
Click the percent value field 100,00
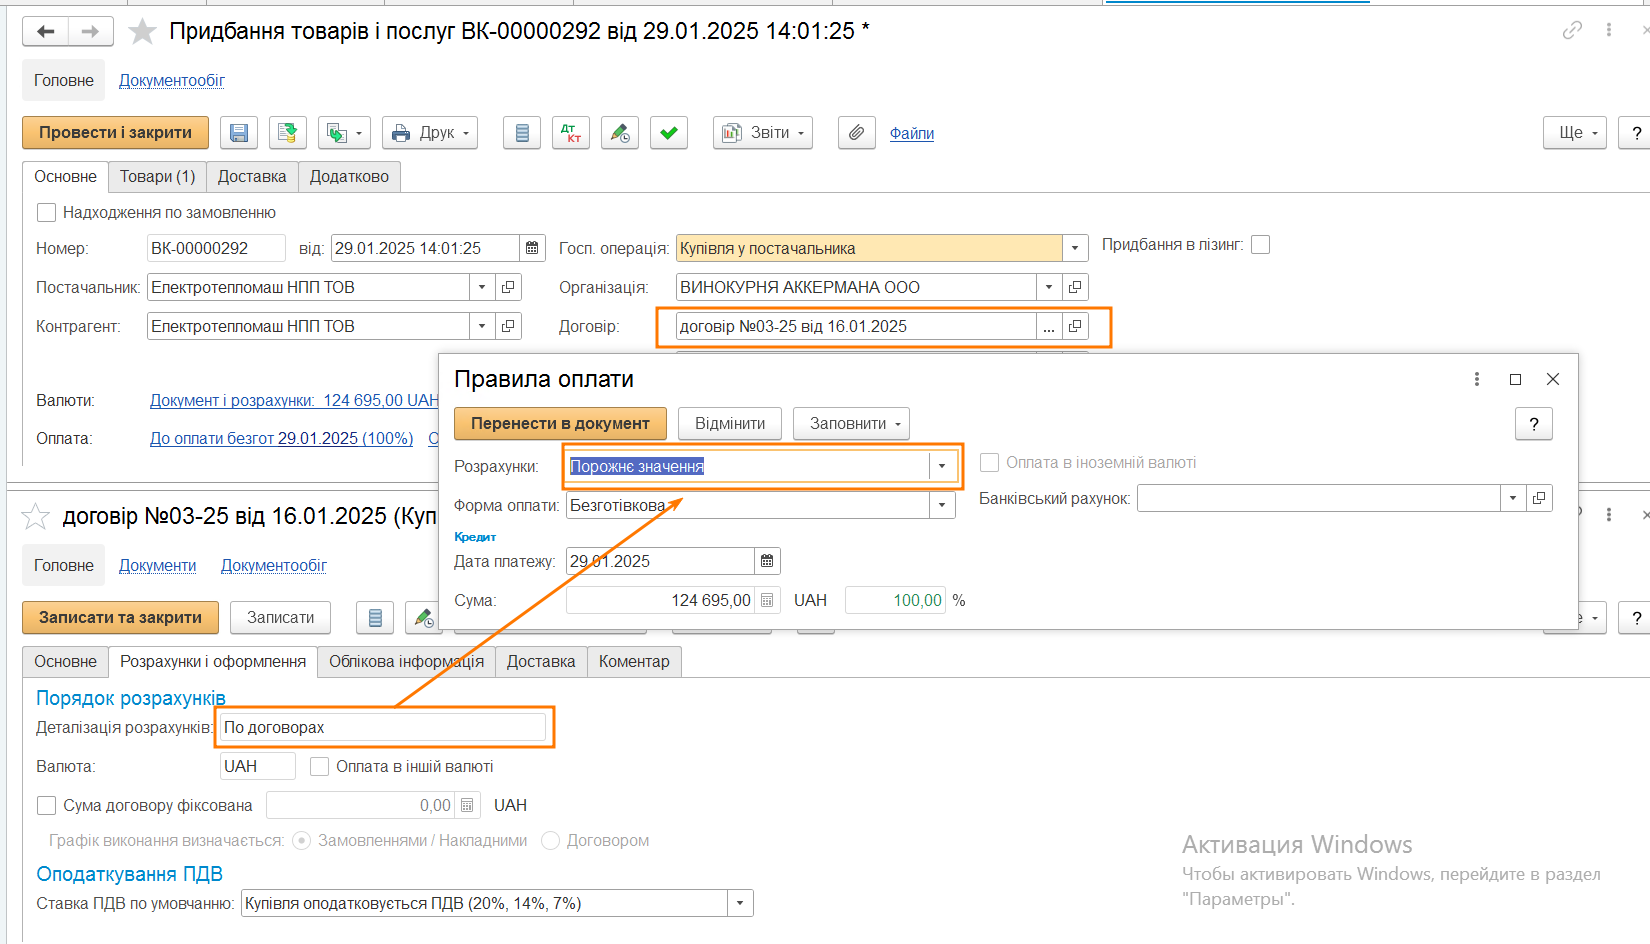pyautogui.click(x=895, y=600)
